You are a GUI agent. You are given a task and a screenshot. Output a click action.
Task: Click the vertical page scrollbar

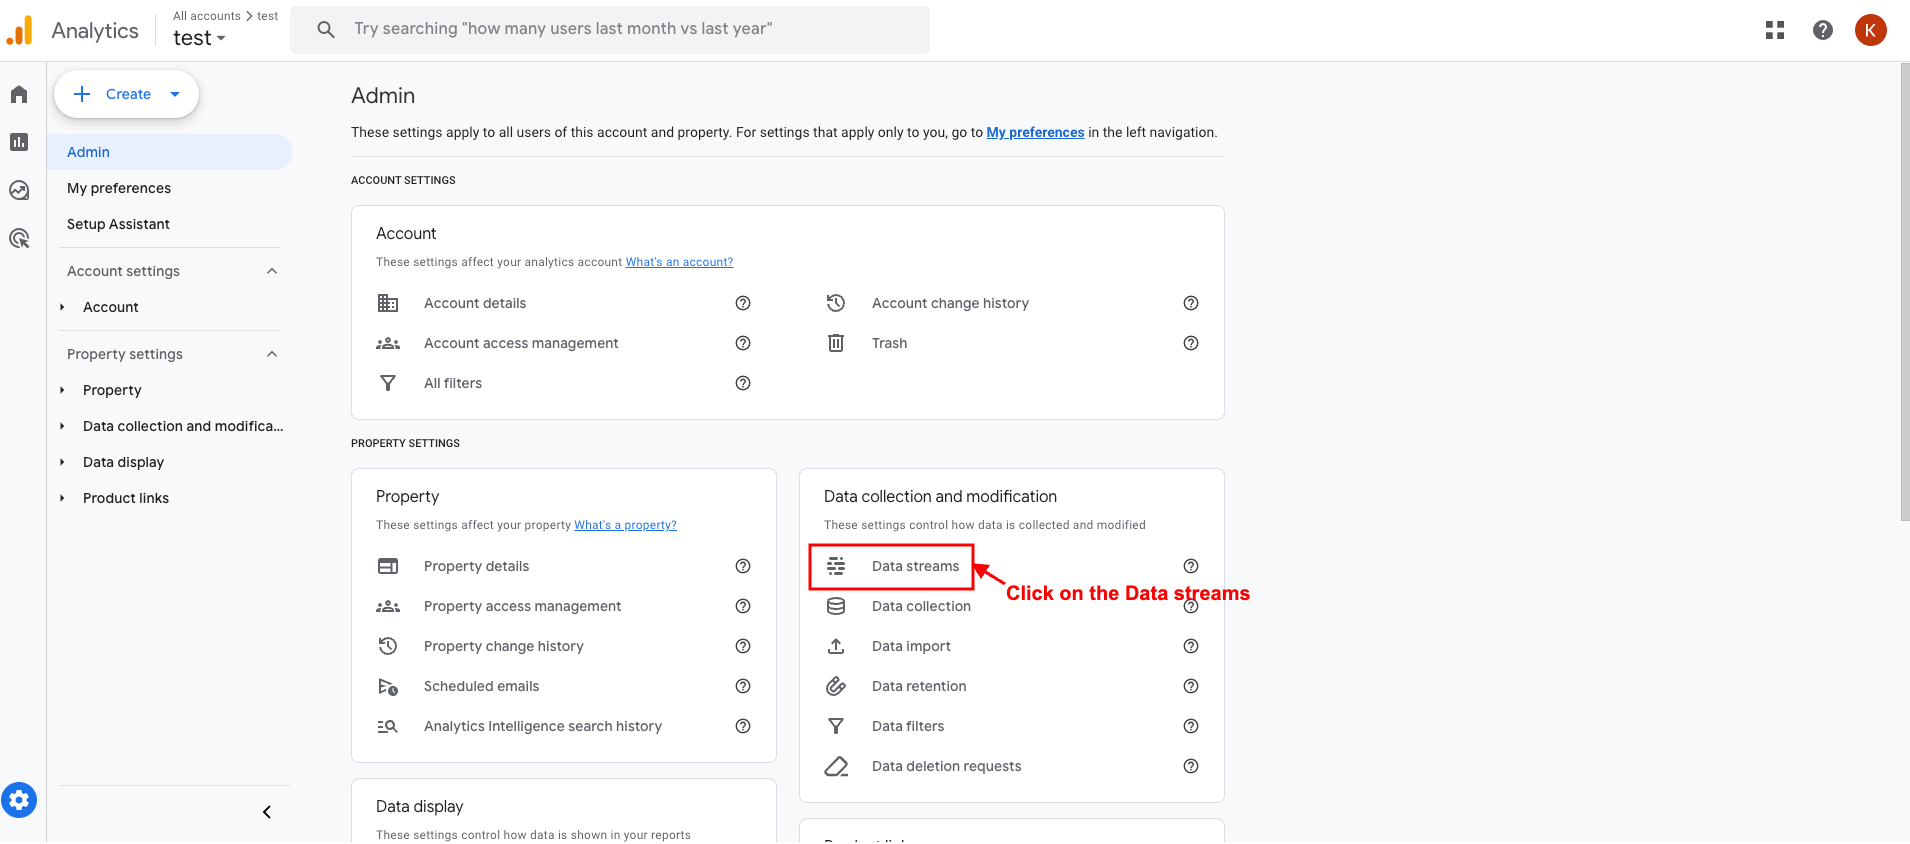(1904, 292)
